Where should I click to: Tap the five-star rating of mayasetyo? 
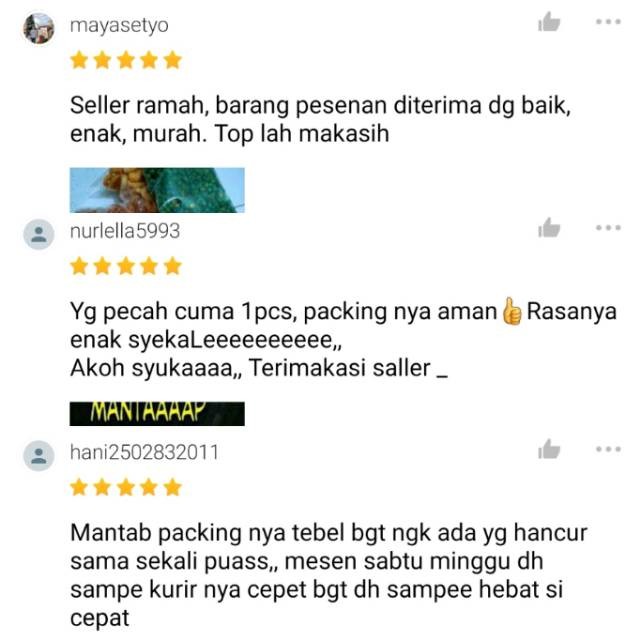(126, 60)
